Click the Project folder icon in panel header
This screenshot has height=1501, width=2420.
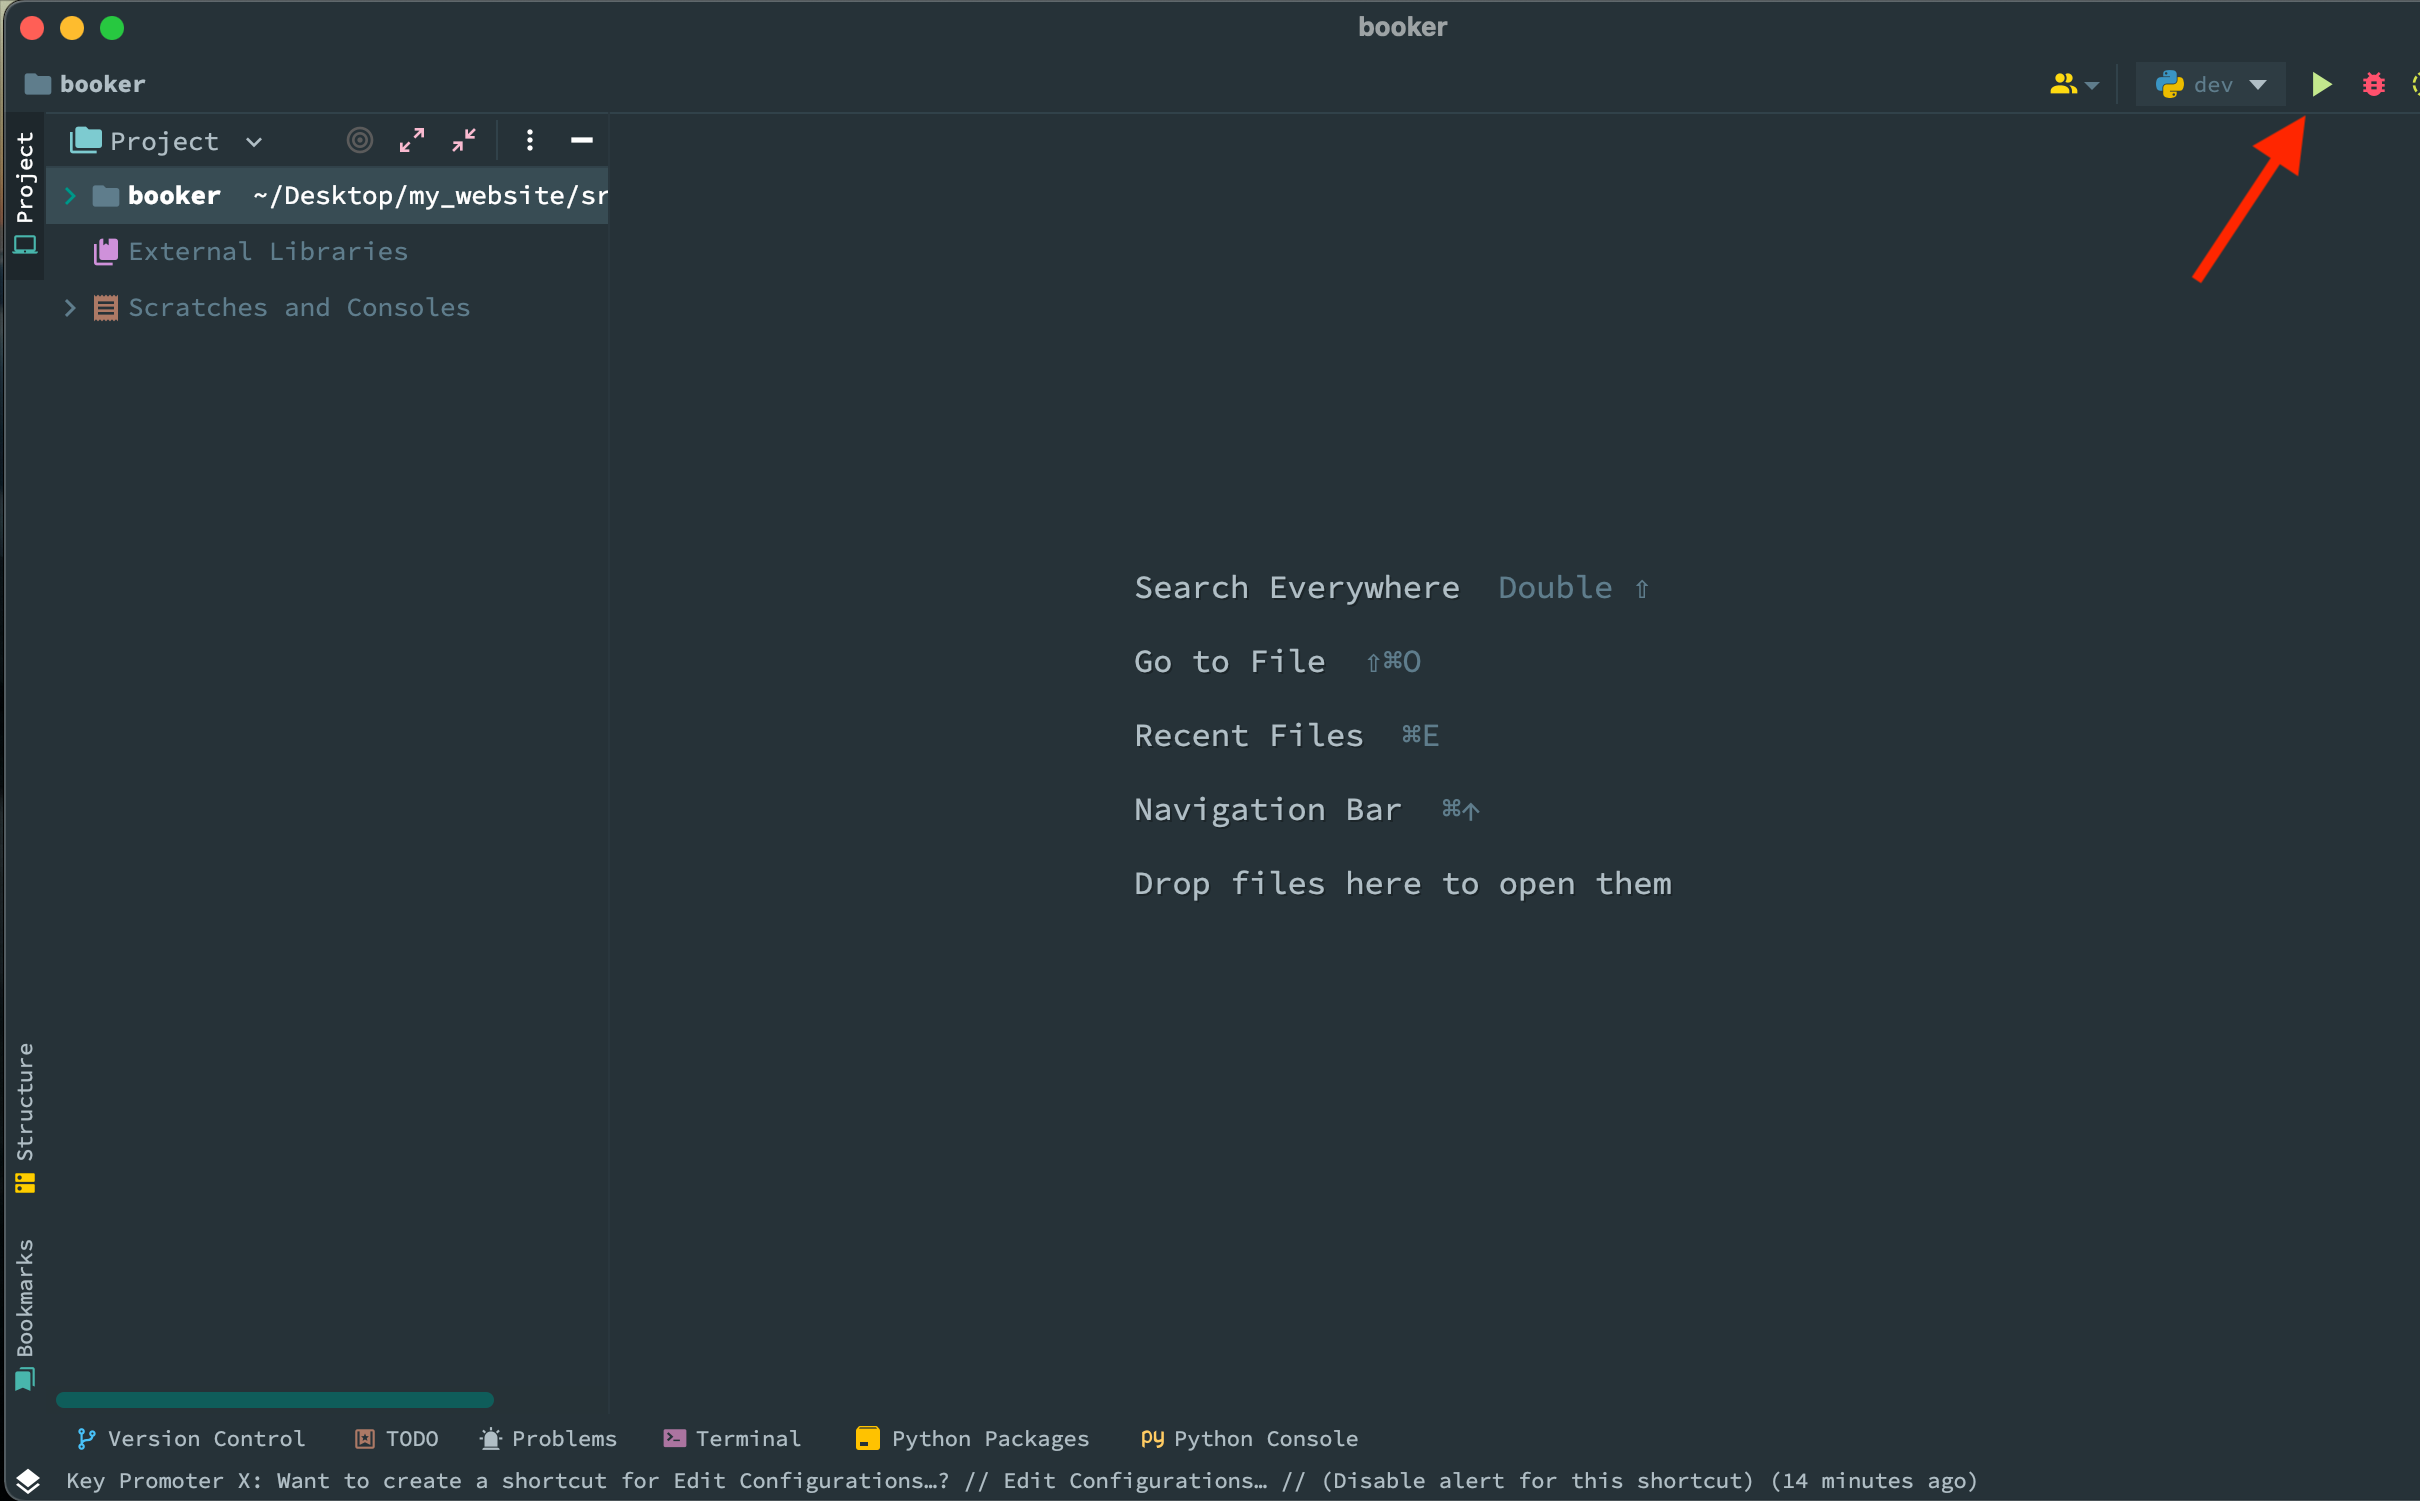coord(85,140)
